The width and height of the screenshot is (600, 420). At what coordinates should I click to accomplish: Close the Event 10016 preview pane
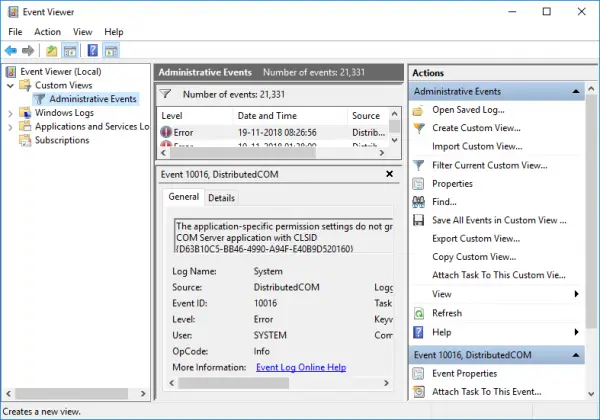coord(390,174)
